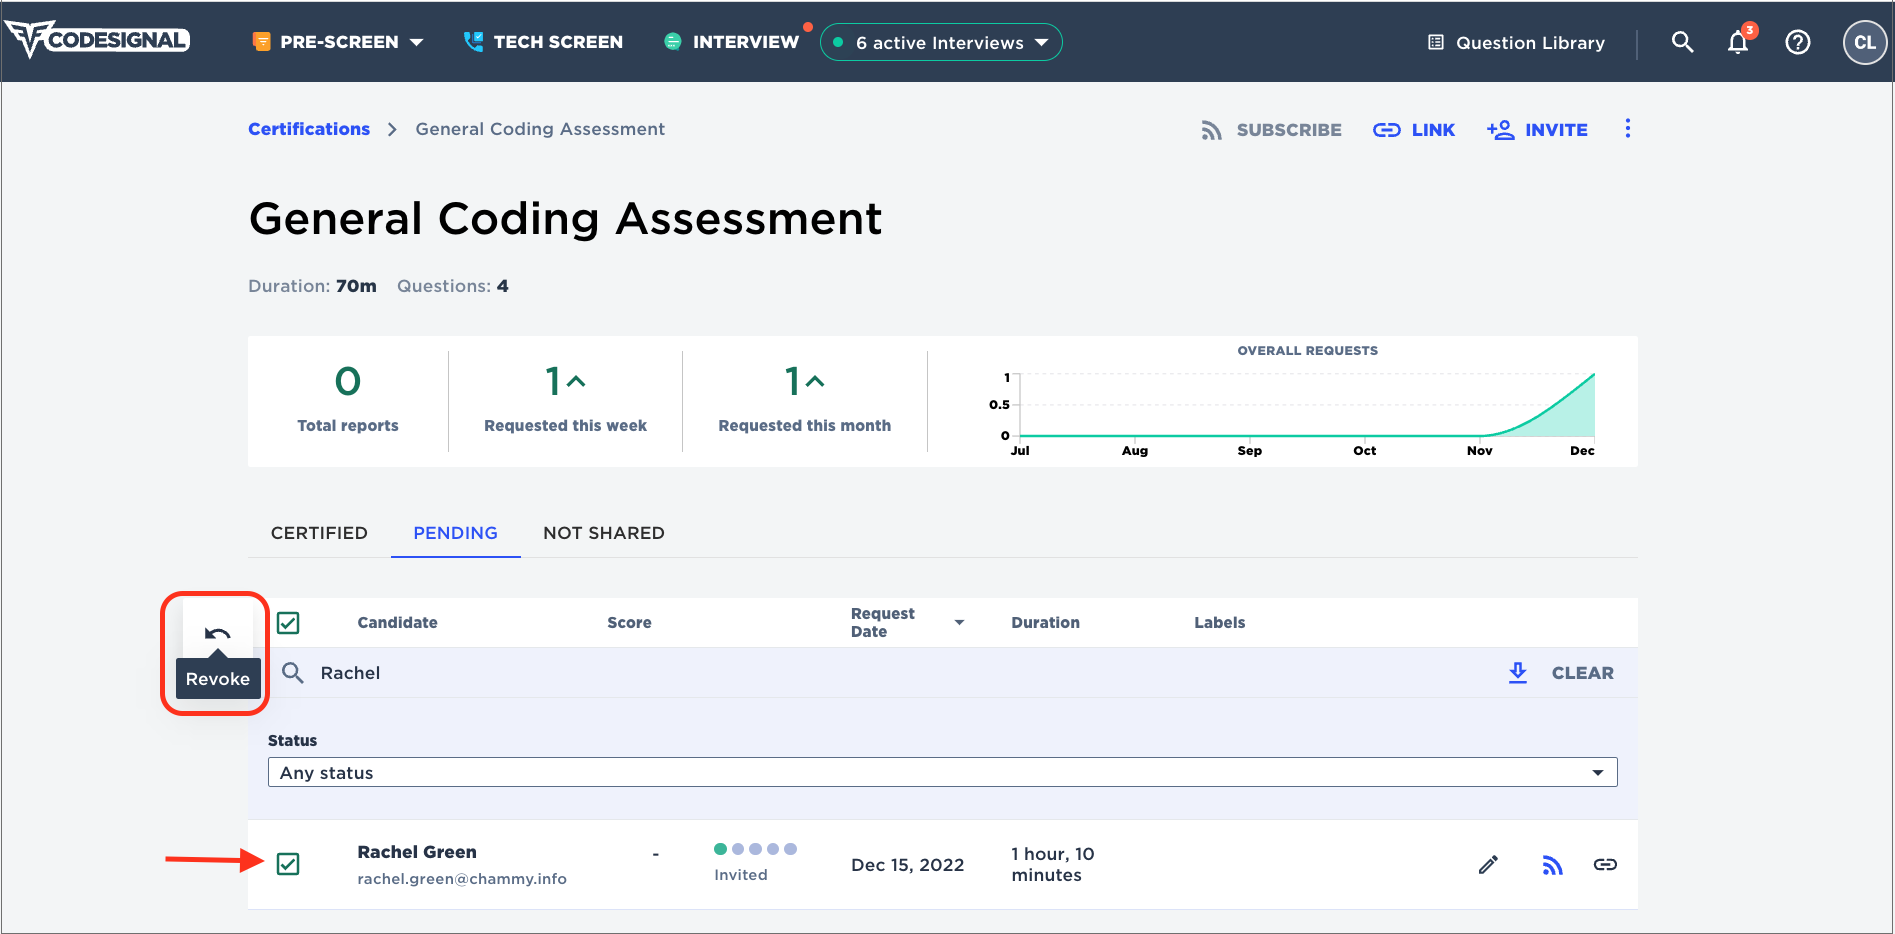The height and width of the screenshot is (934, 1895).
Task: Sort by Duration column
Action: 1045,622
